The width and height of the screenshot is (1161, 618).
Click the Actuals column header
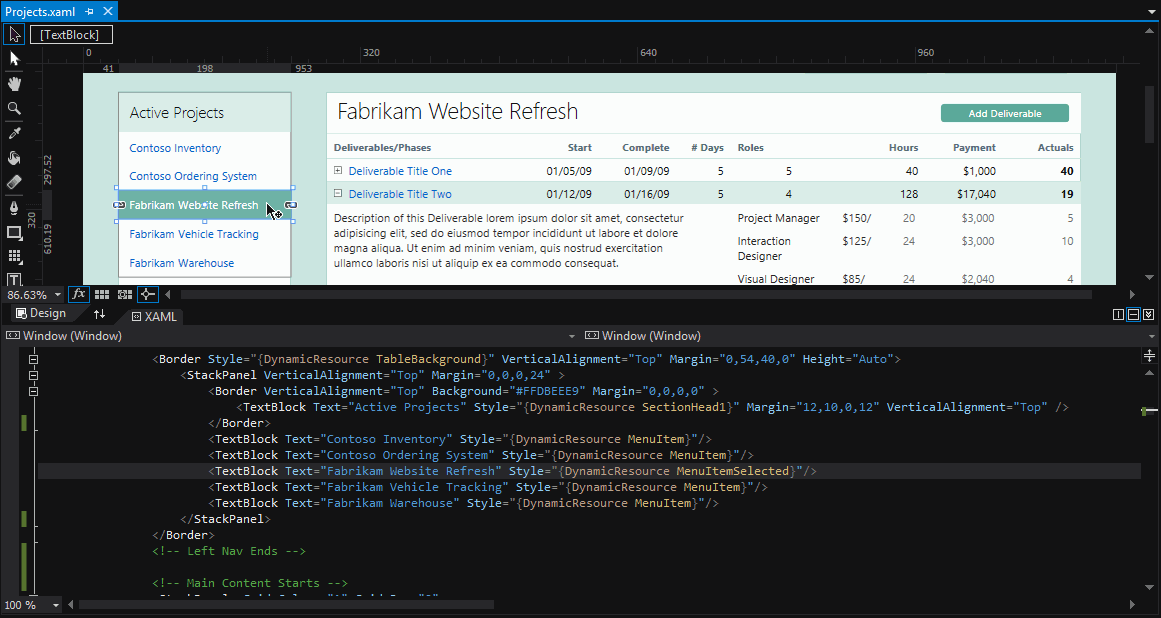point(1055,147)
